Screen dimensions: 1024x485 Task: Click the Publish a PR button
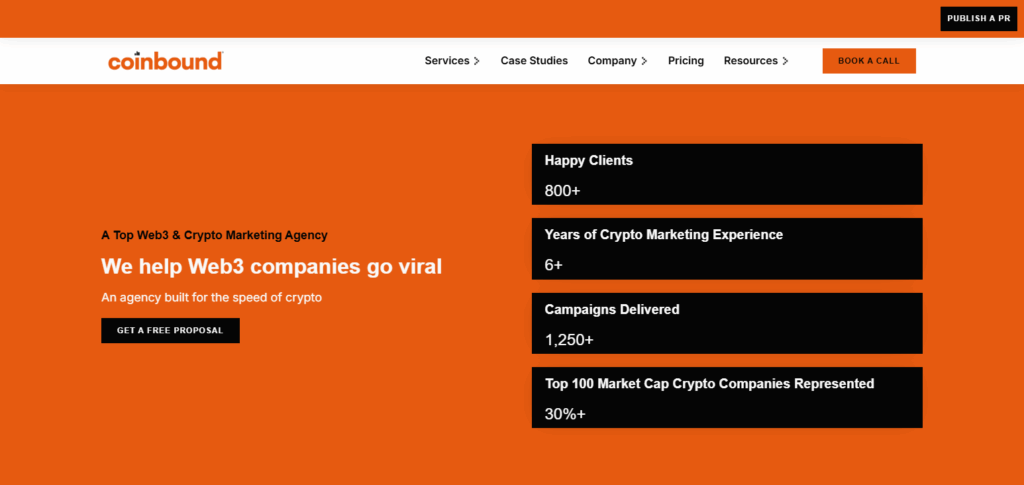978,19
